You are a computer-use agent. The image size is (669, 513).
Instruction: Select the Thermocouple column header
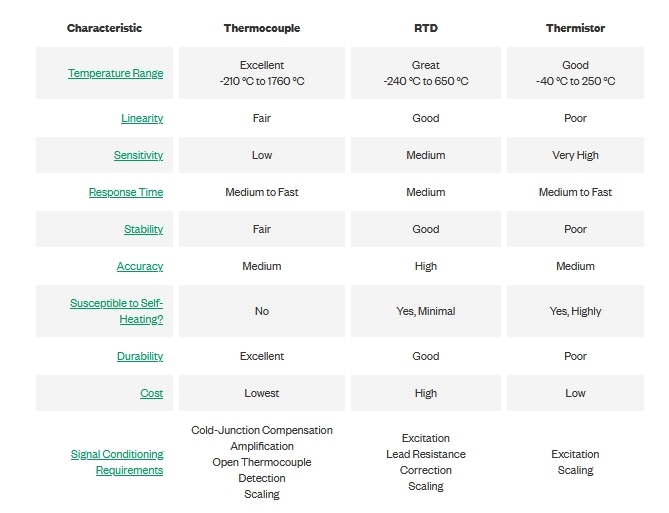coord(261,28)
